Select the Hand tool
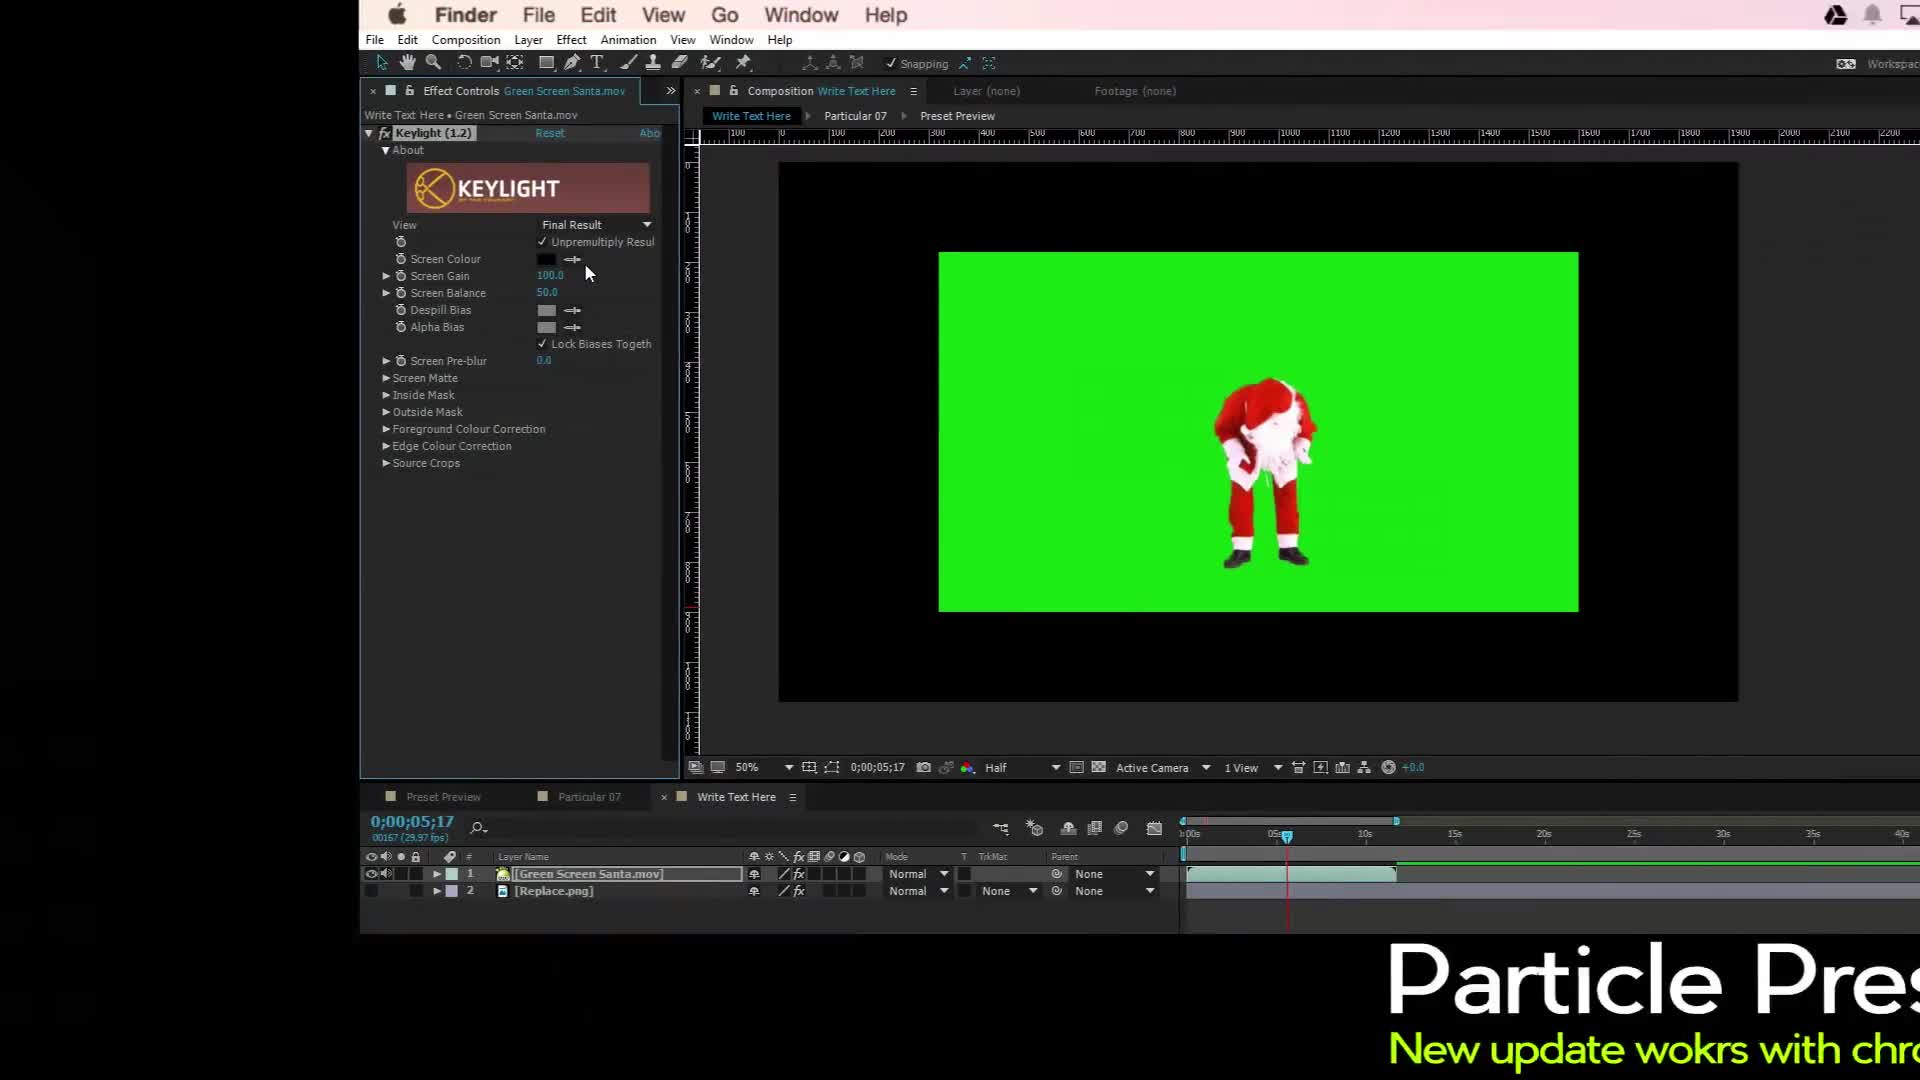Screen dimensions: 1920x1080 [407, 63]
